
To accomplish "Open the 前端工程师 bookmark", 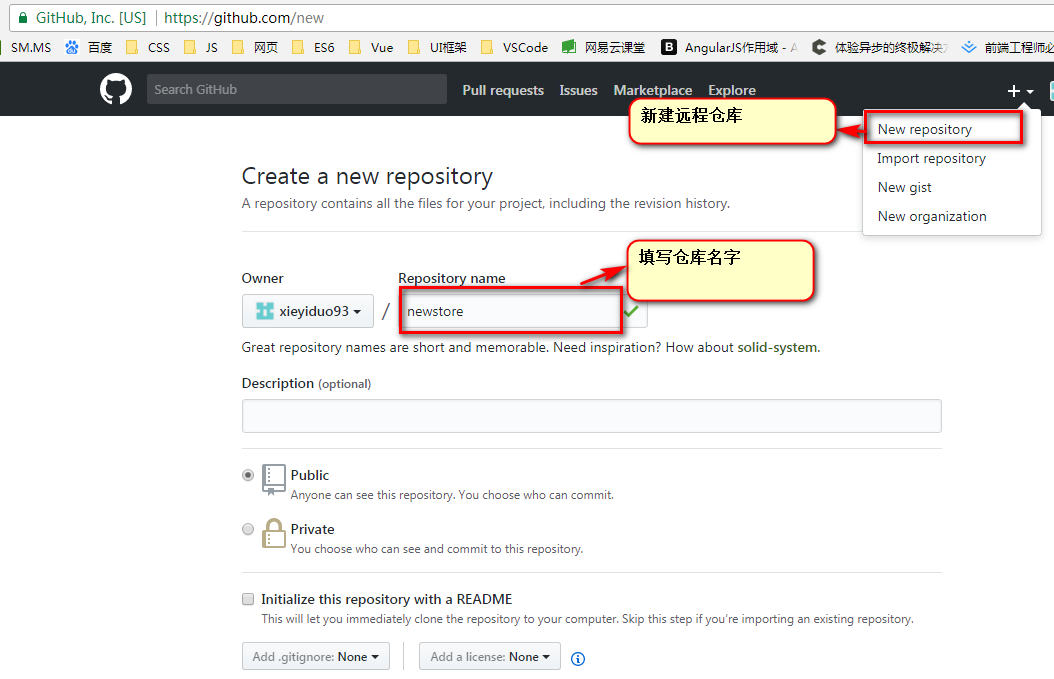I will (x=1007, y=47).
